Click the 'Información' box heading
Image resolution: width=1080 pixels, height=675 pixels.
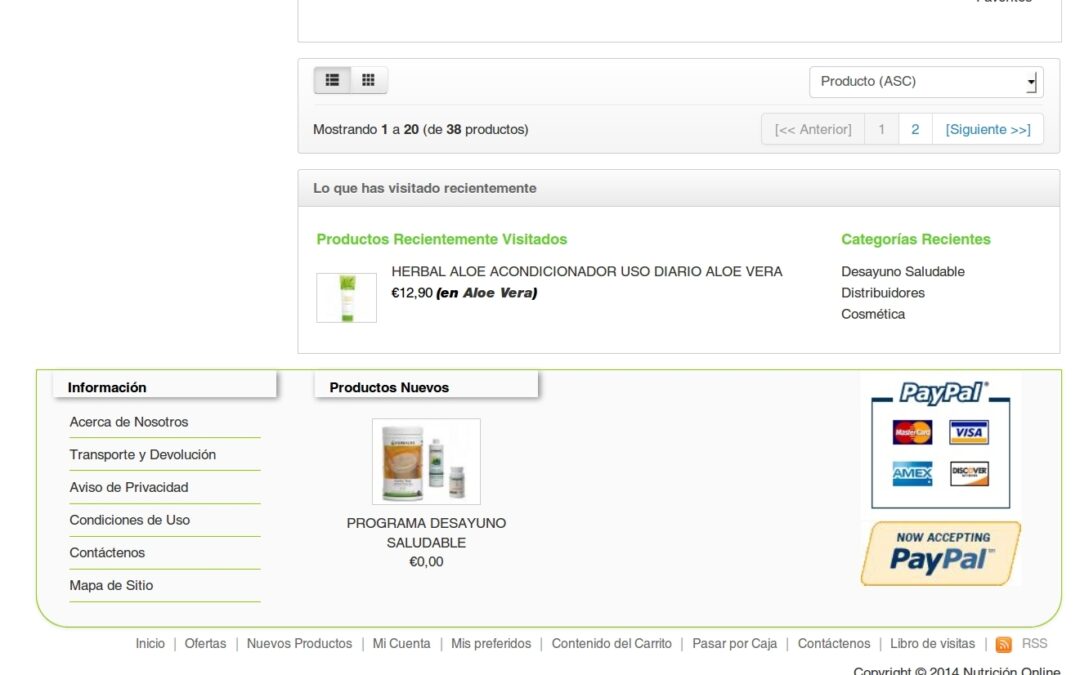pos(107,387)
